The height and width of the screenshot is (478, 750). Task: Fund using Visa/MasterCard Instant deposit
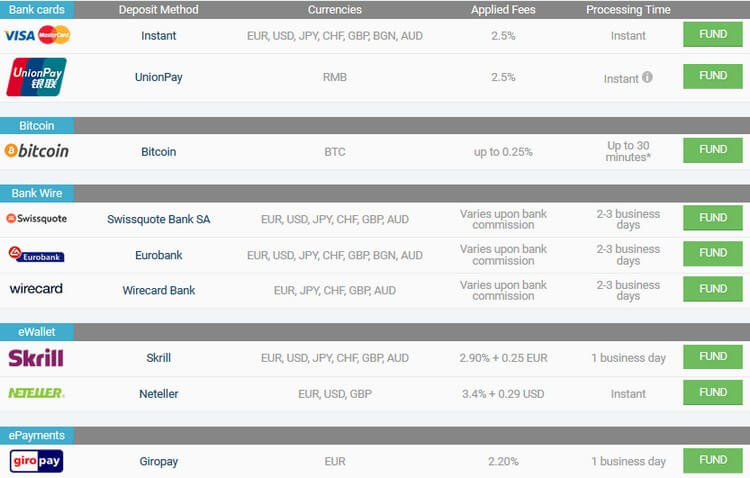point(713,34)
